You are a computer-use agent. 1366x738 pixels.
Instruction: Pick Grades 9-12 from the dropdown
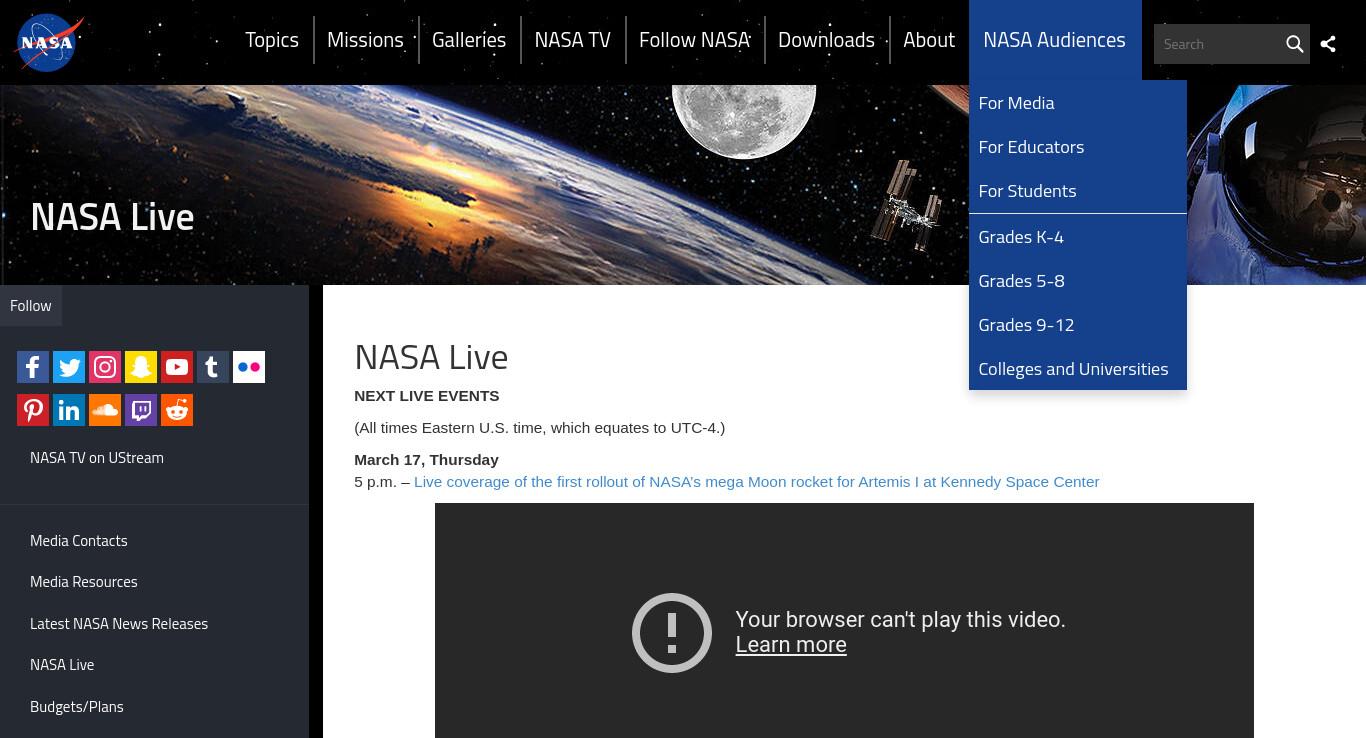tap(1077, 325)
